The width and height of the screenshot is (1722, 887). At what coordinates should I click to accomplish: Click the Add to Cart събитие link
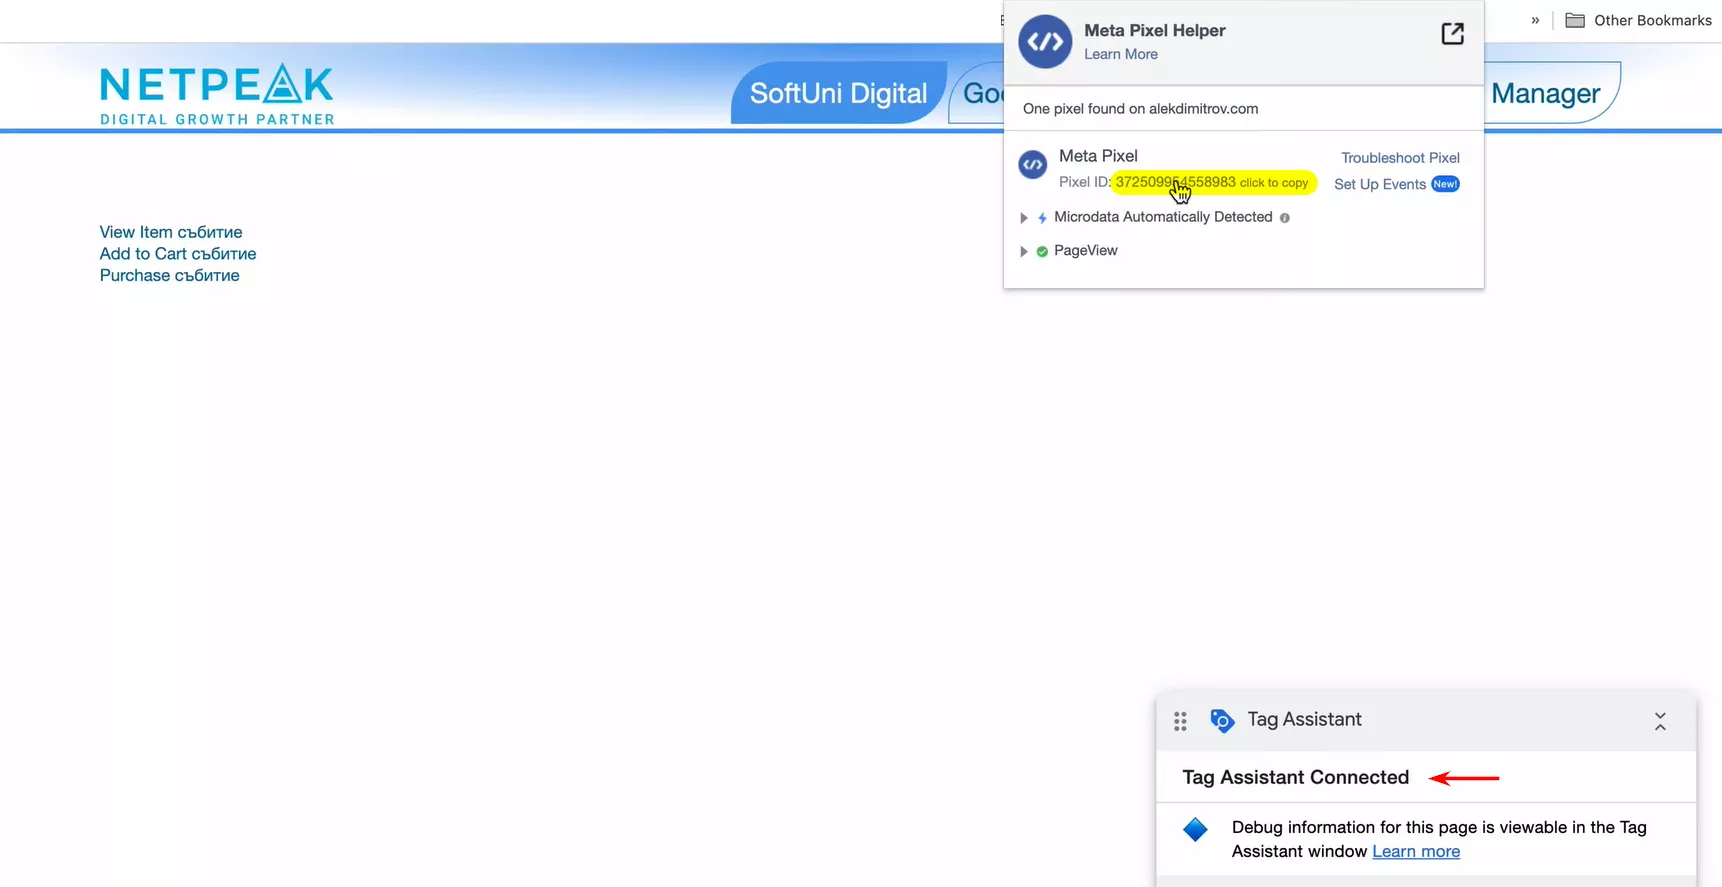tap(178, 254)
